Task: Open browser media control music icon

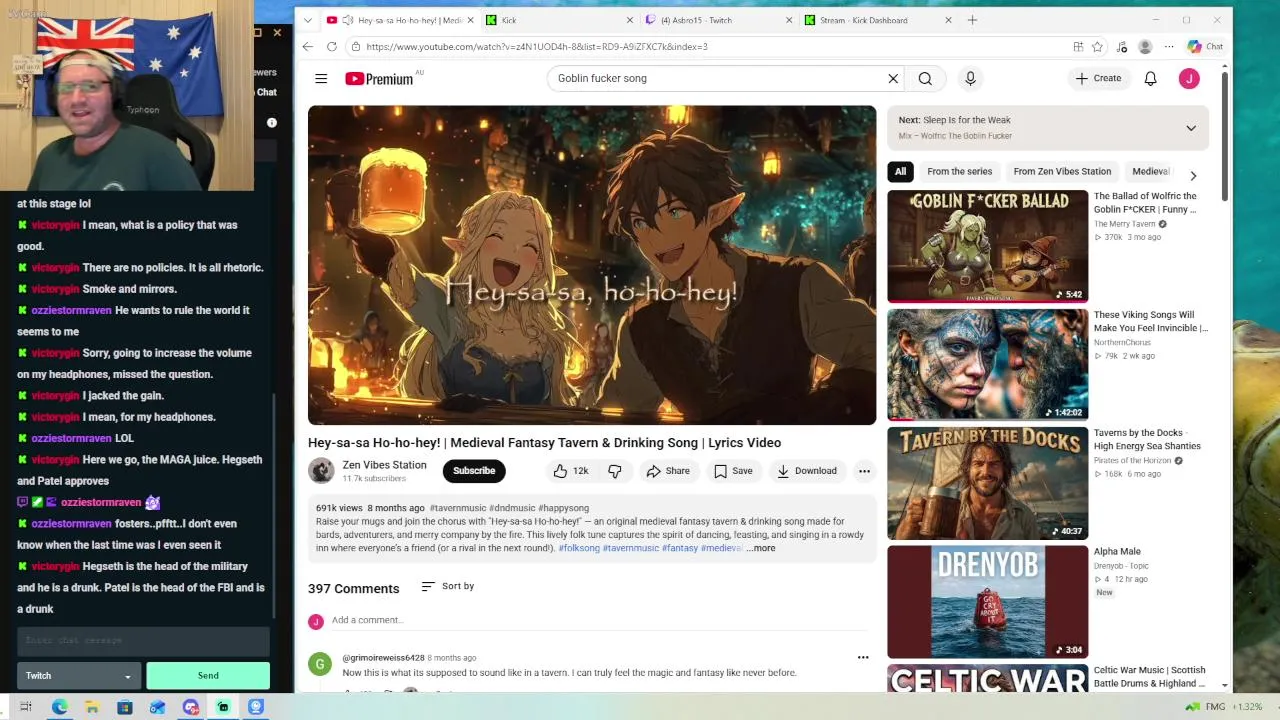Action: 1121,46
